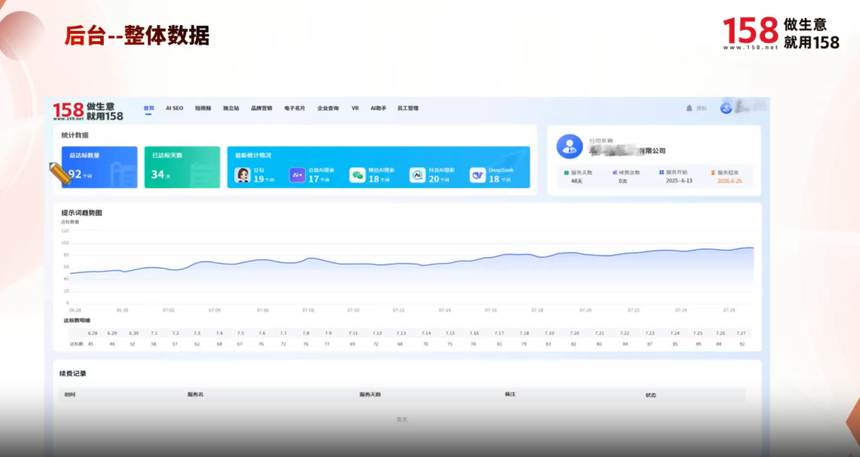
Task: Open the 首页 tab
Action: pyautogui.click(x=149, y=109)
